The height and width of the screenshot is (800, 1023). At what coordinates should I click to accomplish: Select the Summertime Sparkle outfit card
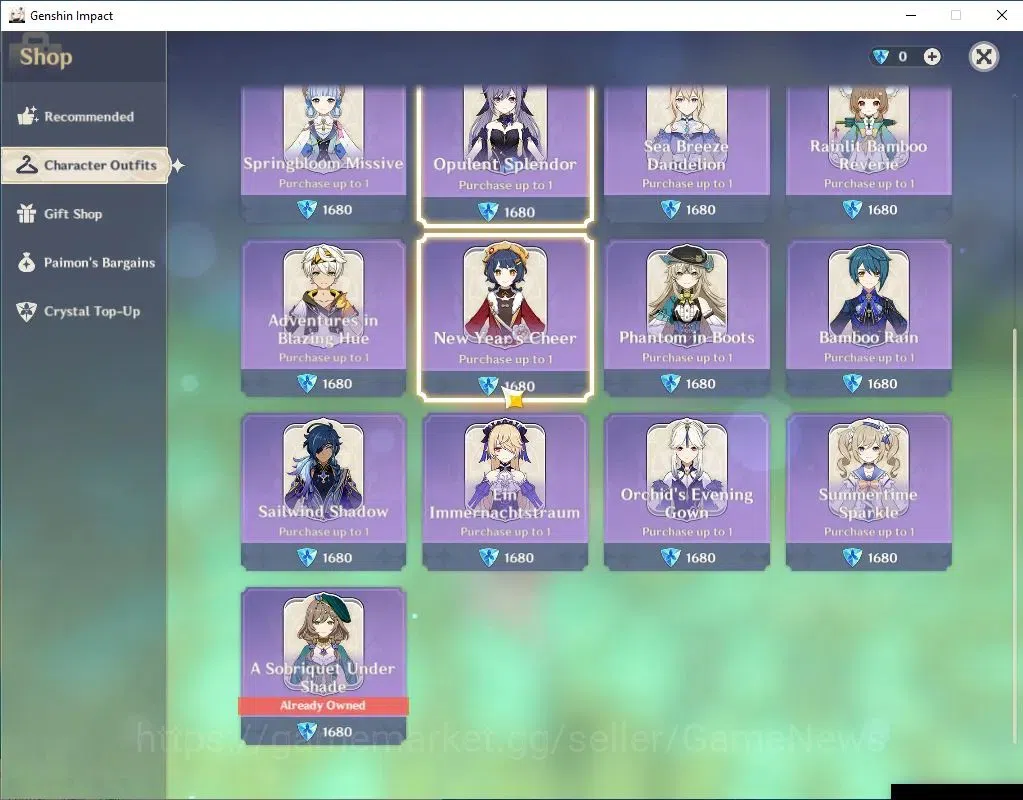[868, 492]
